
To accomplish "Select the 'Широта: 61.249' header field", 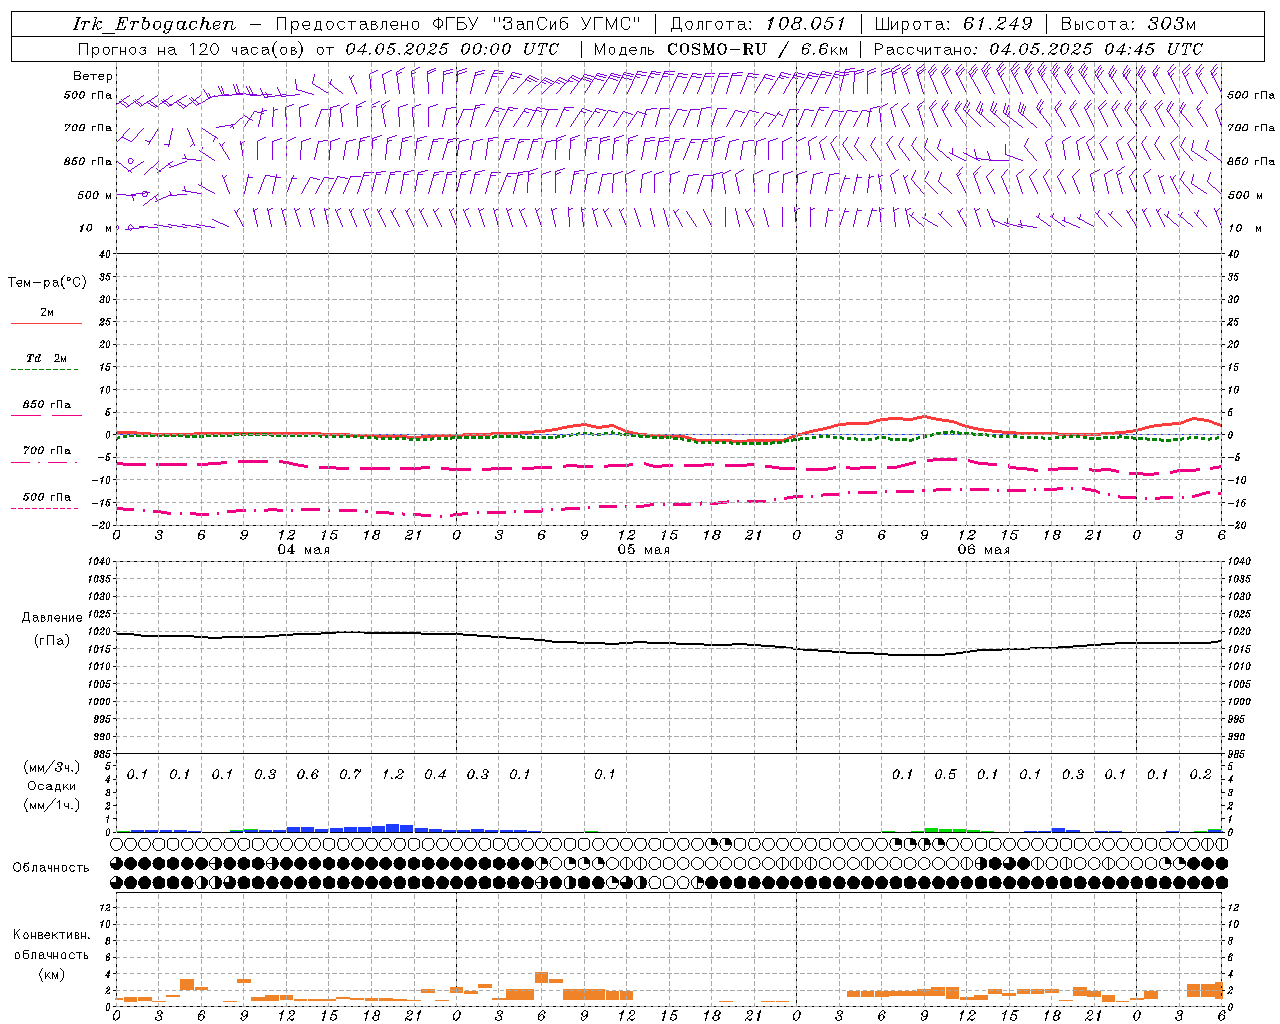I will click(x=953, y=24).
